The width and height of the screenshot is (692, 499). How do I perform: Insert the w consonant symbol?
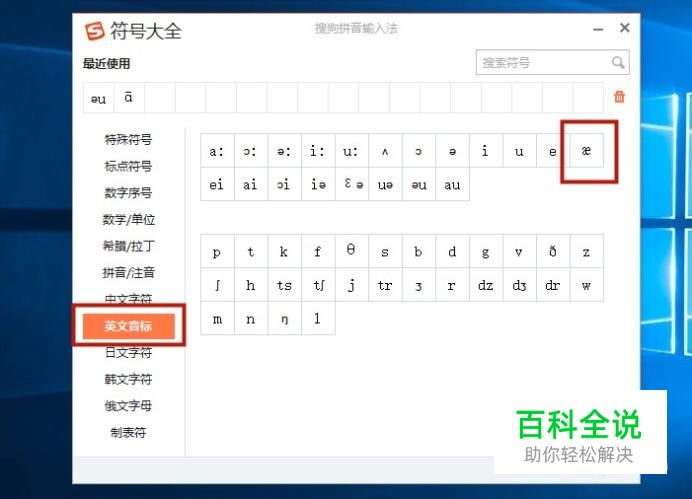tap(586, 285)
